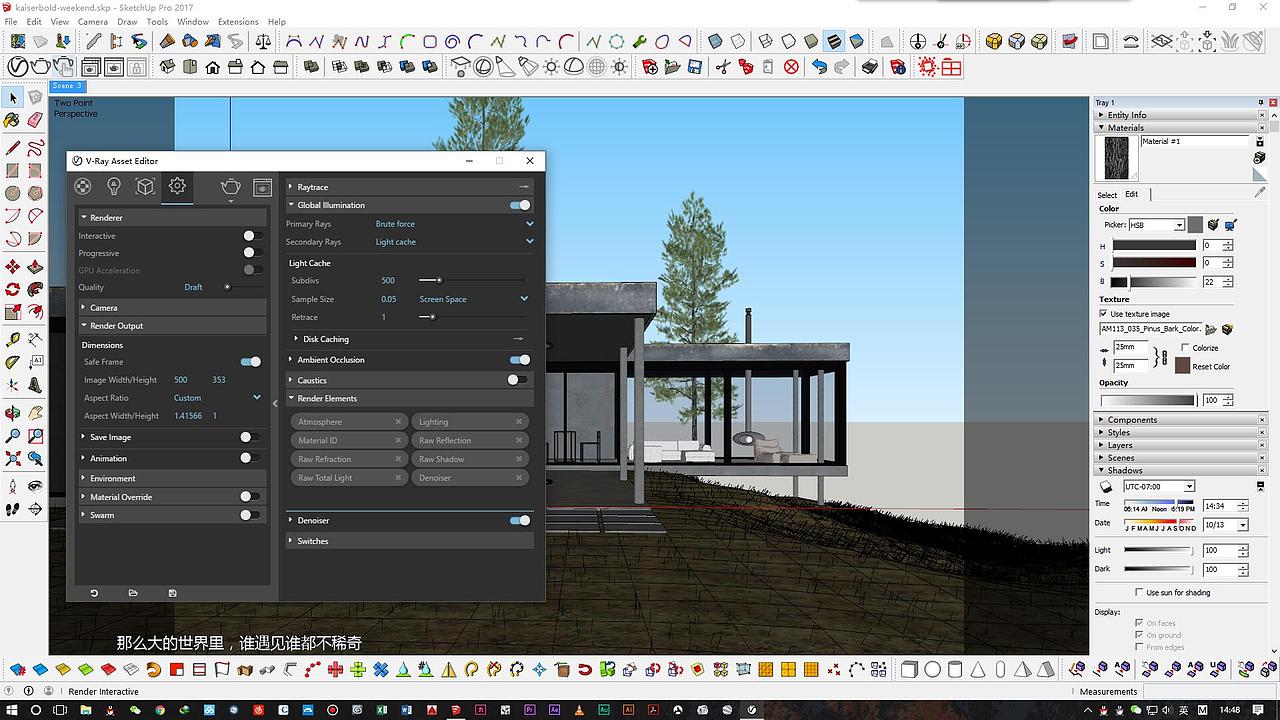Open the Aspect Ratio Custom dropdown
This screenshot has width=1280, height=720.
pos(256,397)
